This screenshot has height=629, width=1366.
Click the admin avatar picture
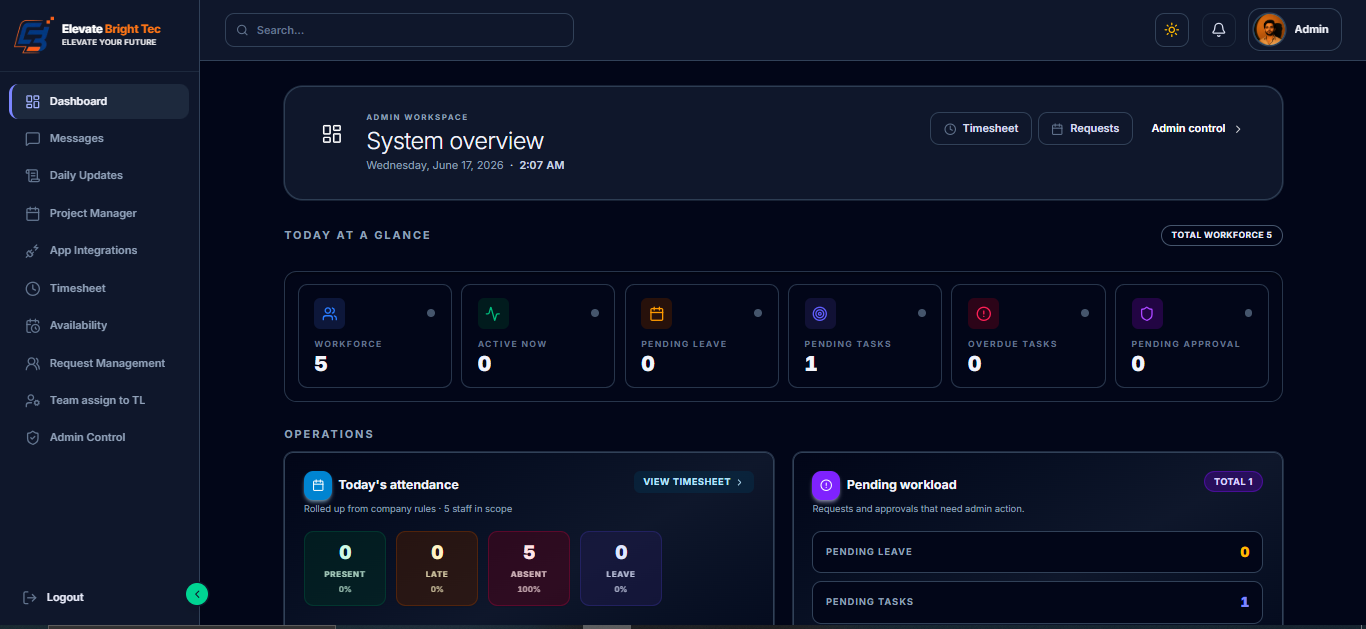(1270, 30)
